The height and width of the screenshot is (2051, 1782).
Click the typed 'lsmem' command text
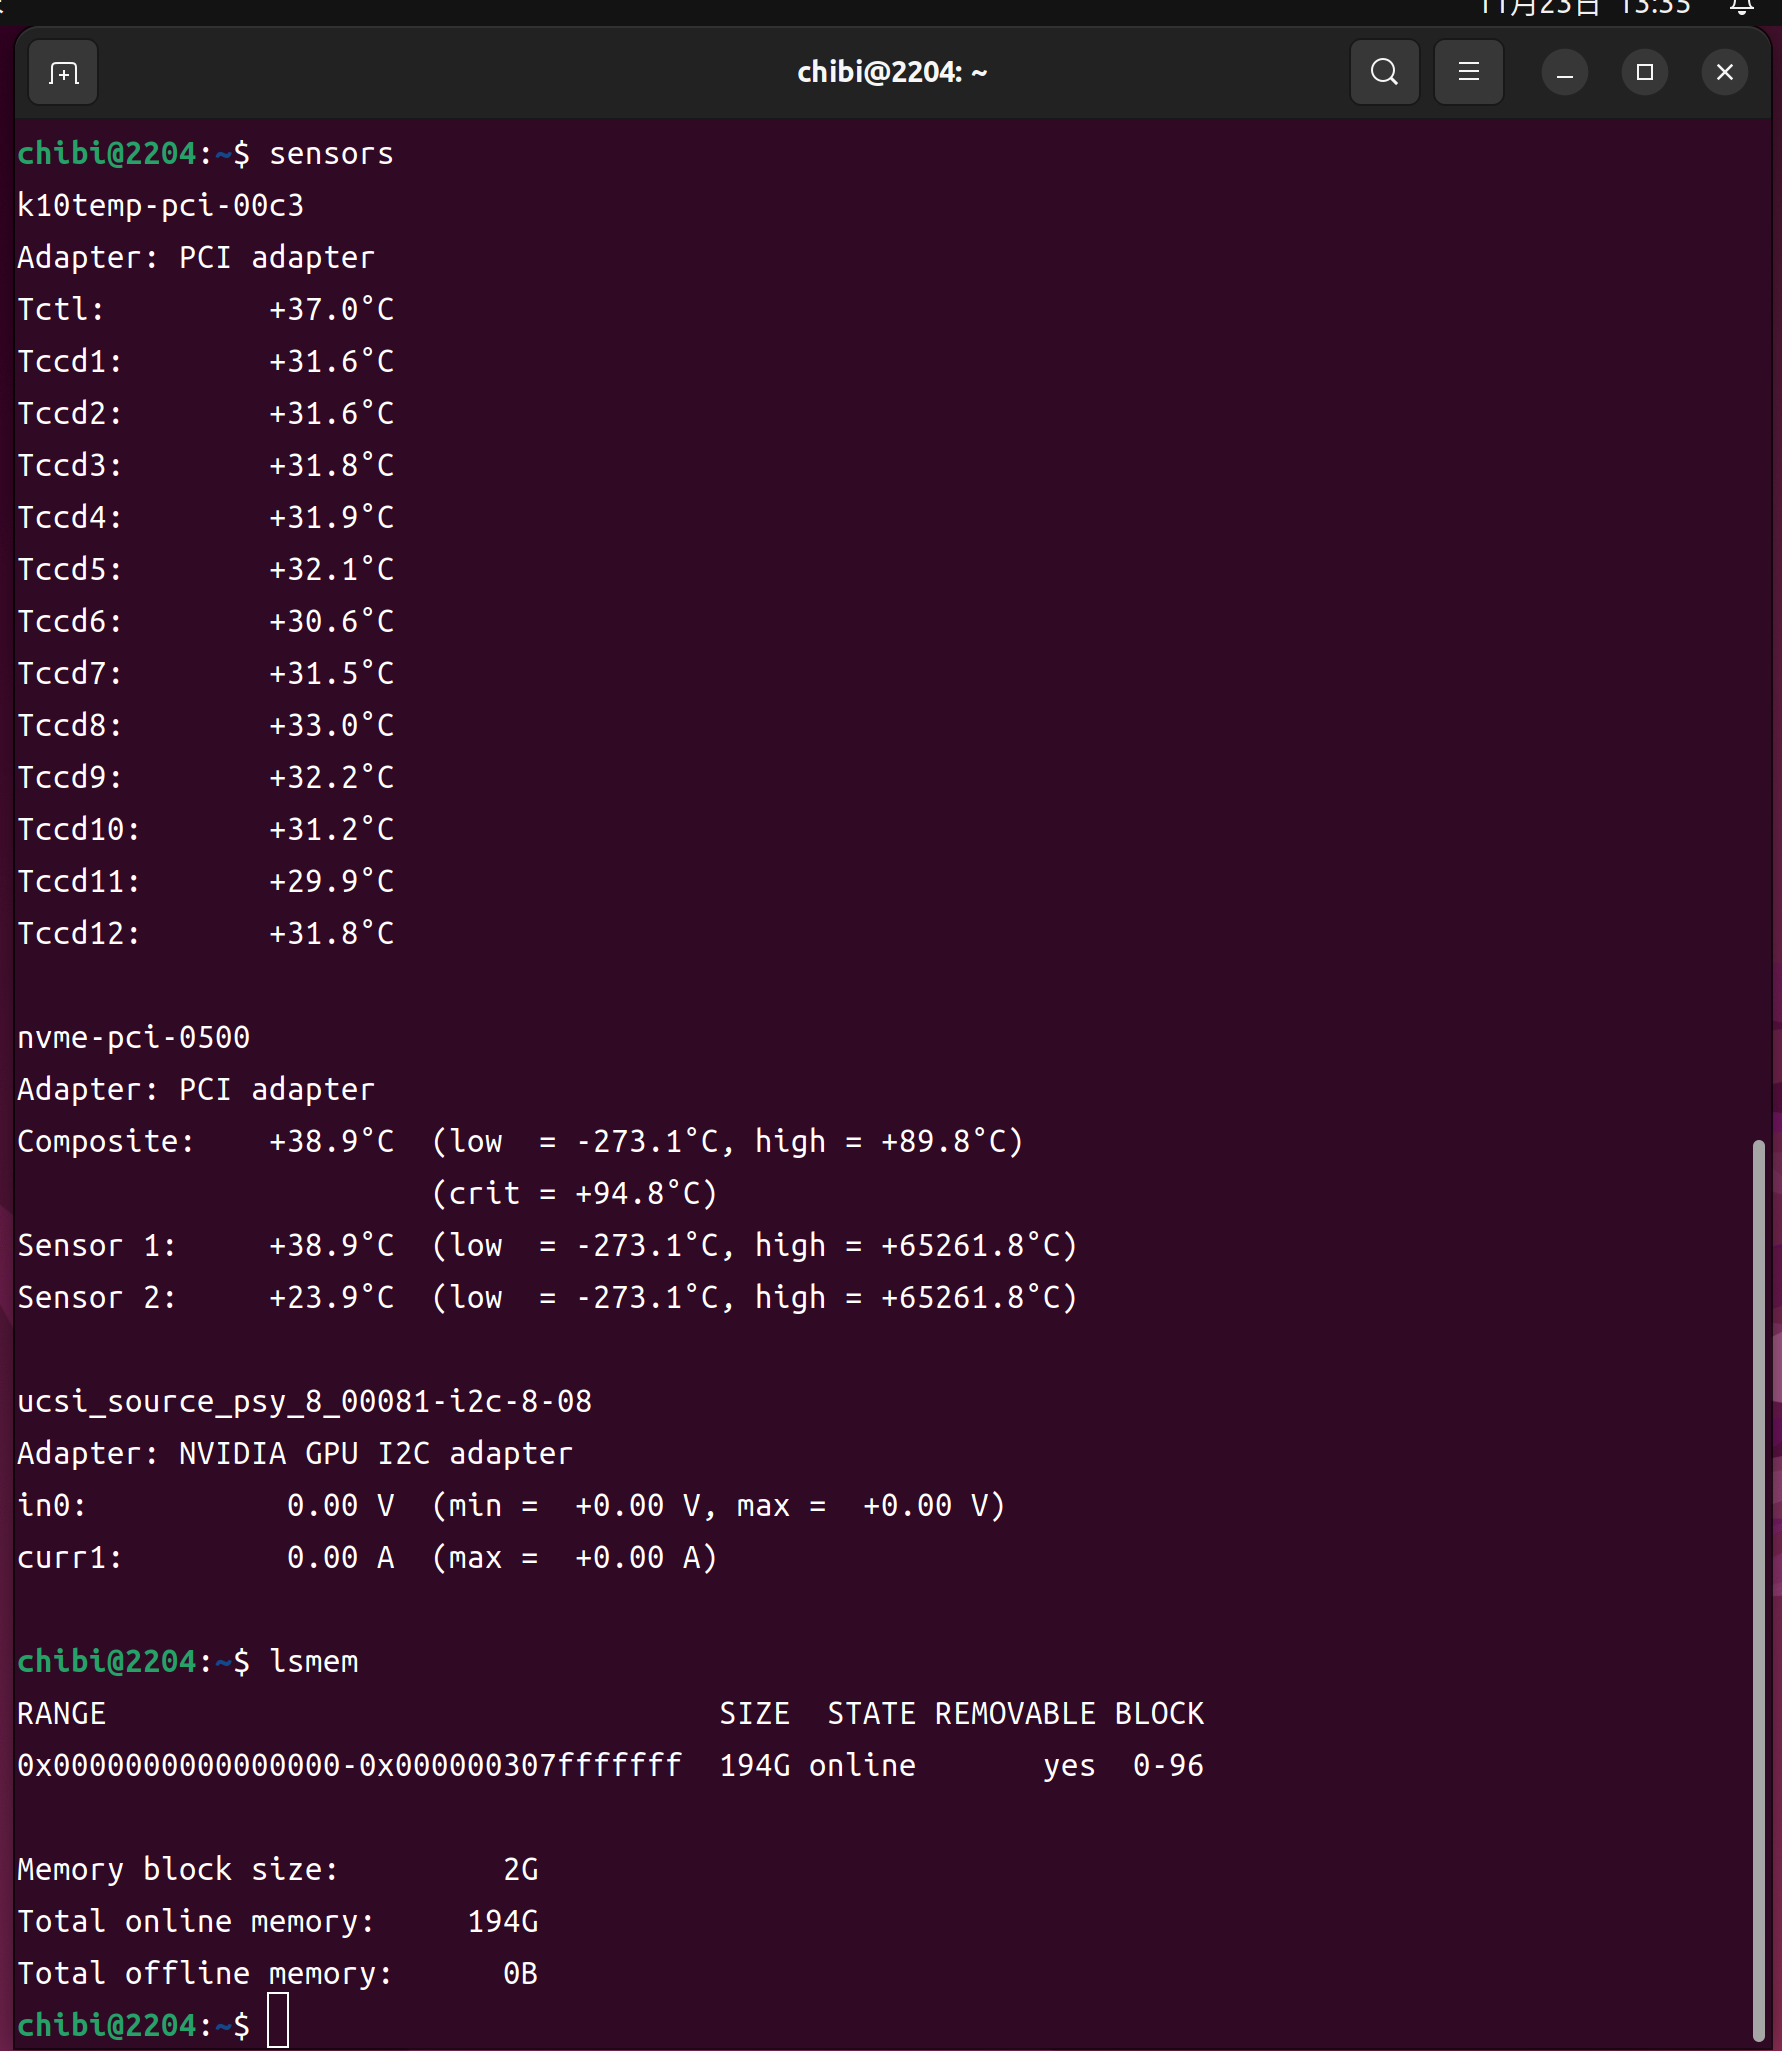pos(314,1662)
